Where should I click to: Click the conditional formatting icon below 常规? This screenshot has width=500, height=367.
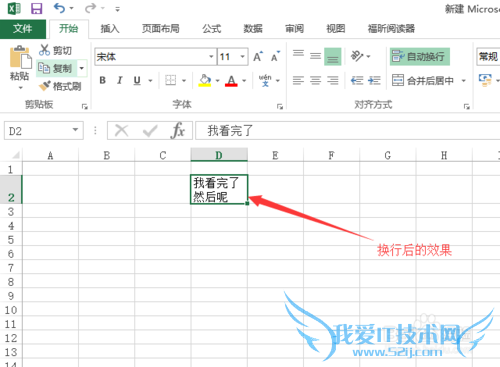point(485,80)
